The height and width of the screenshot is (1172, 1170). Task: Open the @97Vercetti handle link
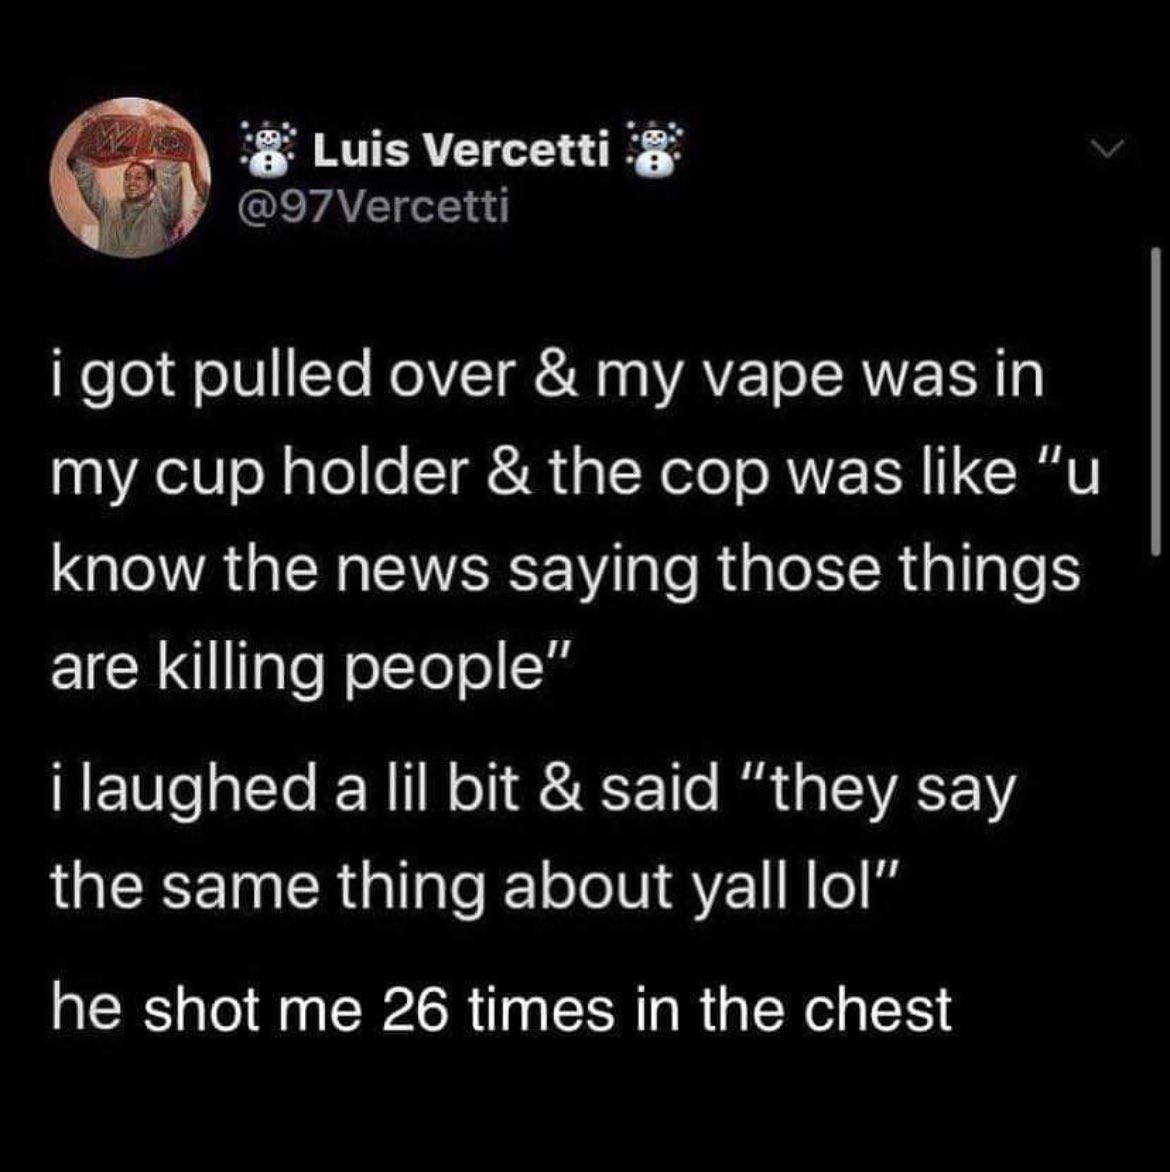pos(374,206)
